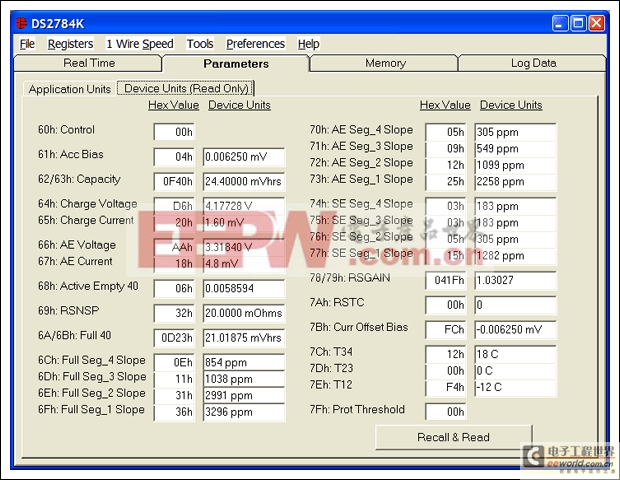Click the 60h Control hex value field

click(174, 132)
